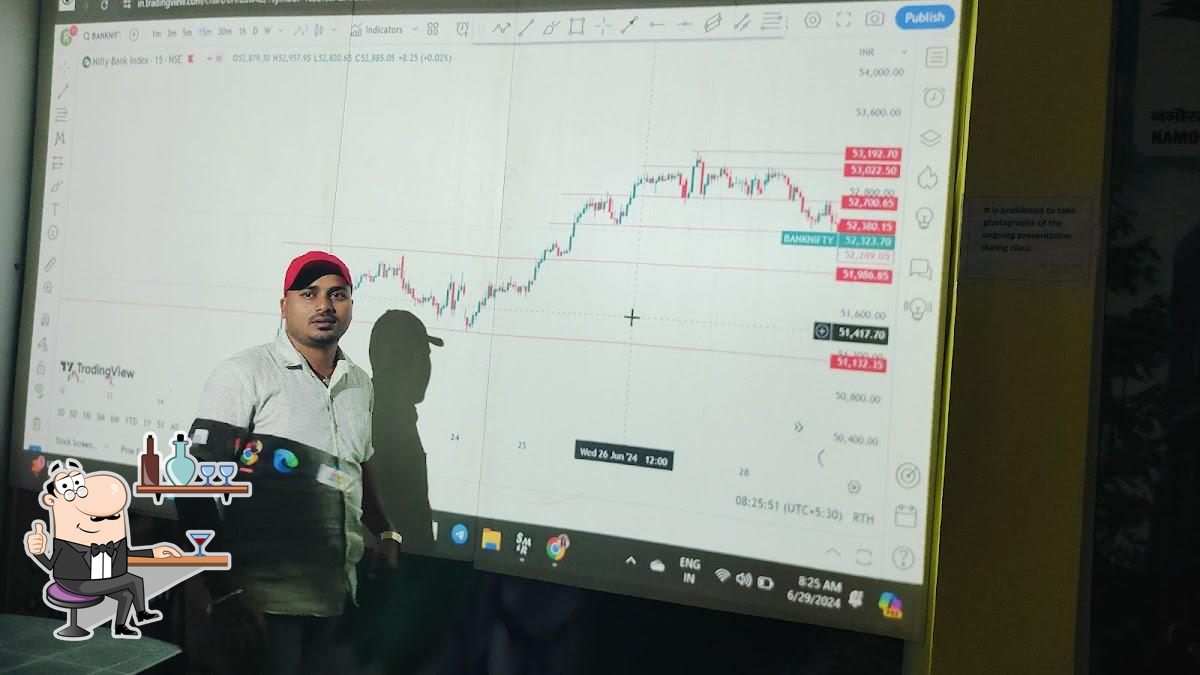Show hidden tray icons chevron
This screenshot has width=1200, height=675.
pyautogui.click(x=631, y=561)
